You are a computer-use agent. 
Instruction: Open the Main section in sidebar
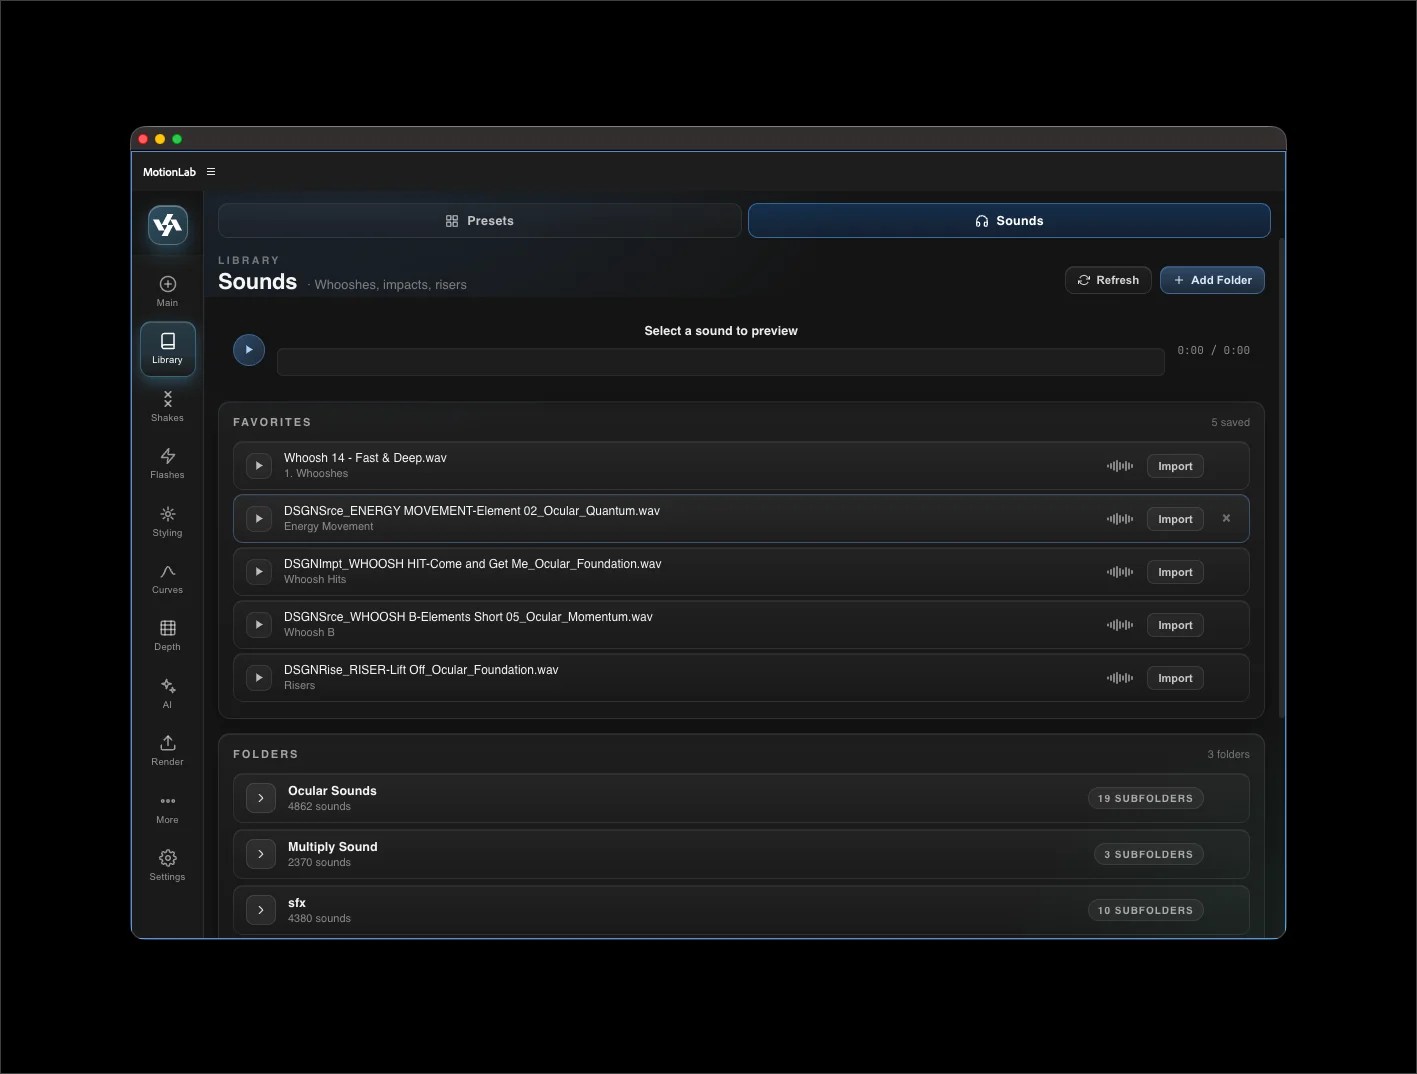point(168,291)
